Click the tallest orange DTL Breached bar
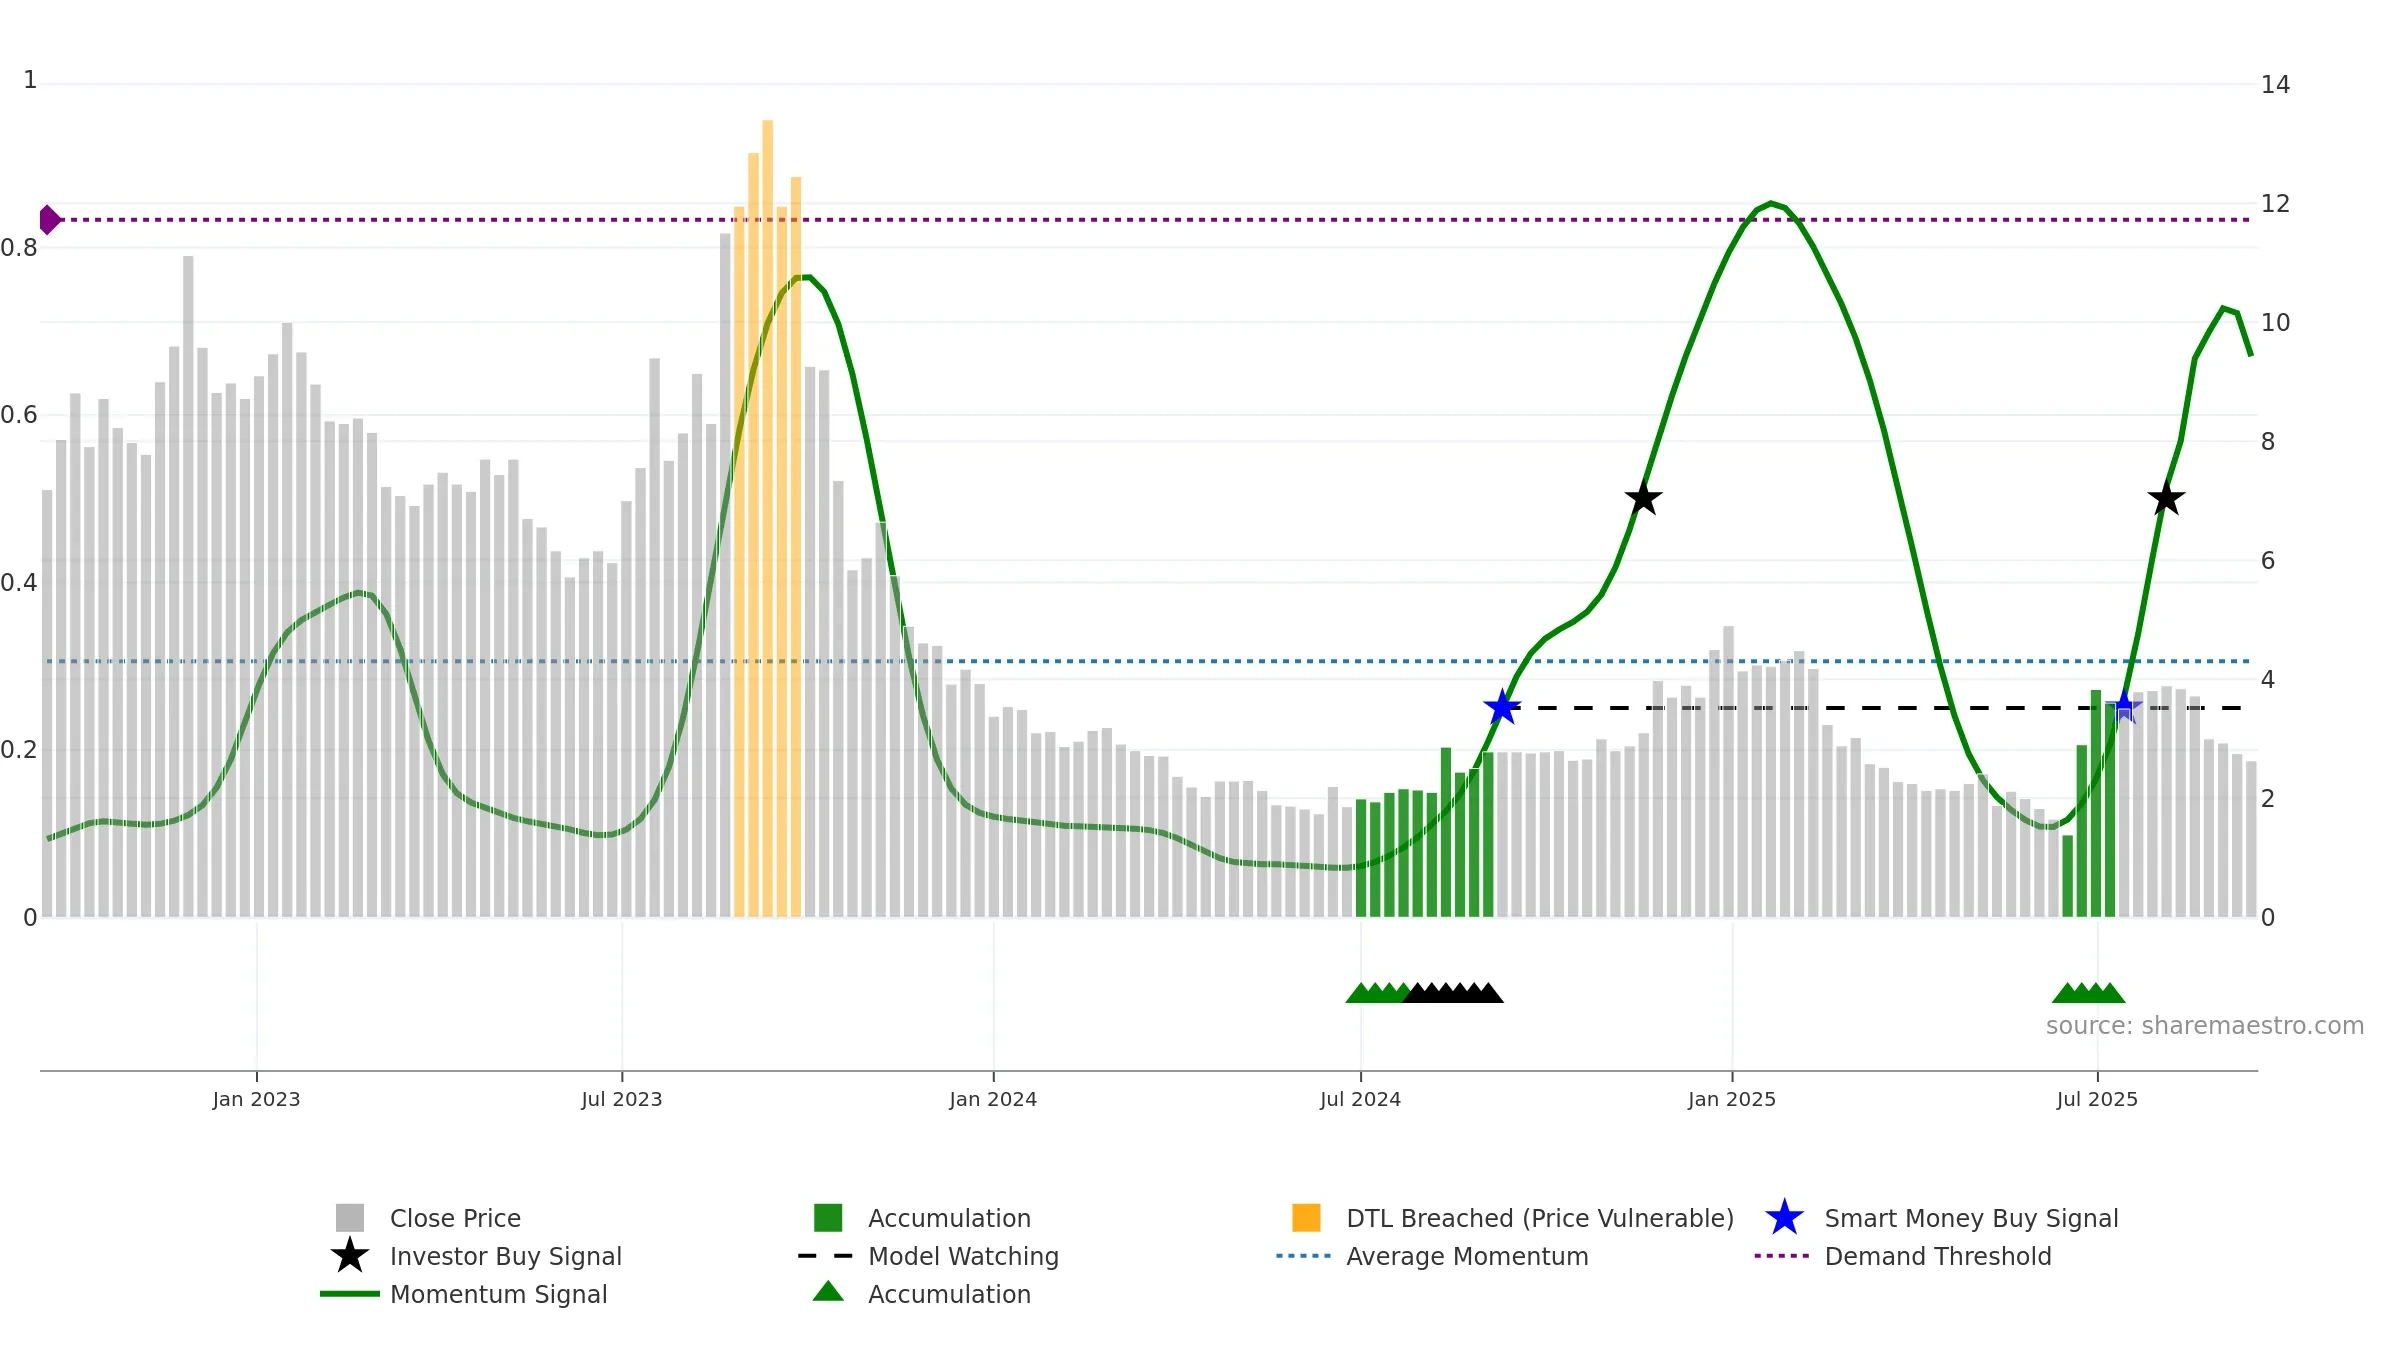2400x1350 pixels. [x=768, y=518]
